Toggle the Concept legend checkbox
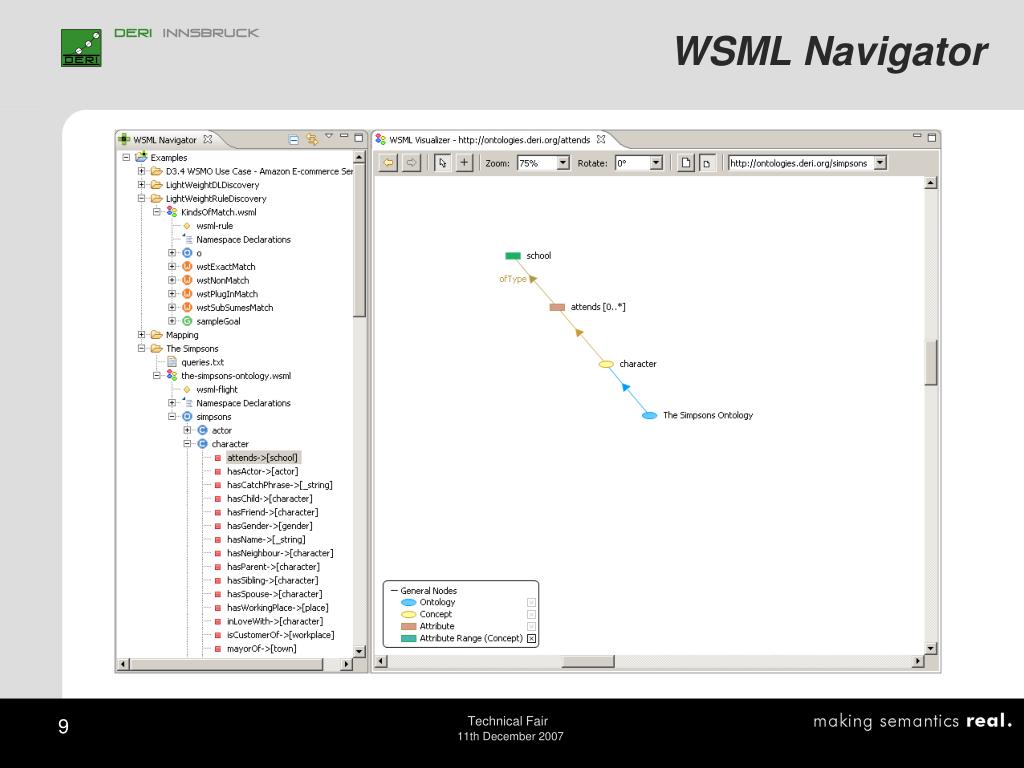The height and width of the screenshot is (768, 1024). pos(531,615)
